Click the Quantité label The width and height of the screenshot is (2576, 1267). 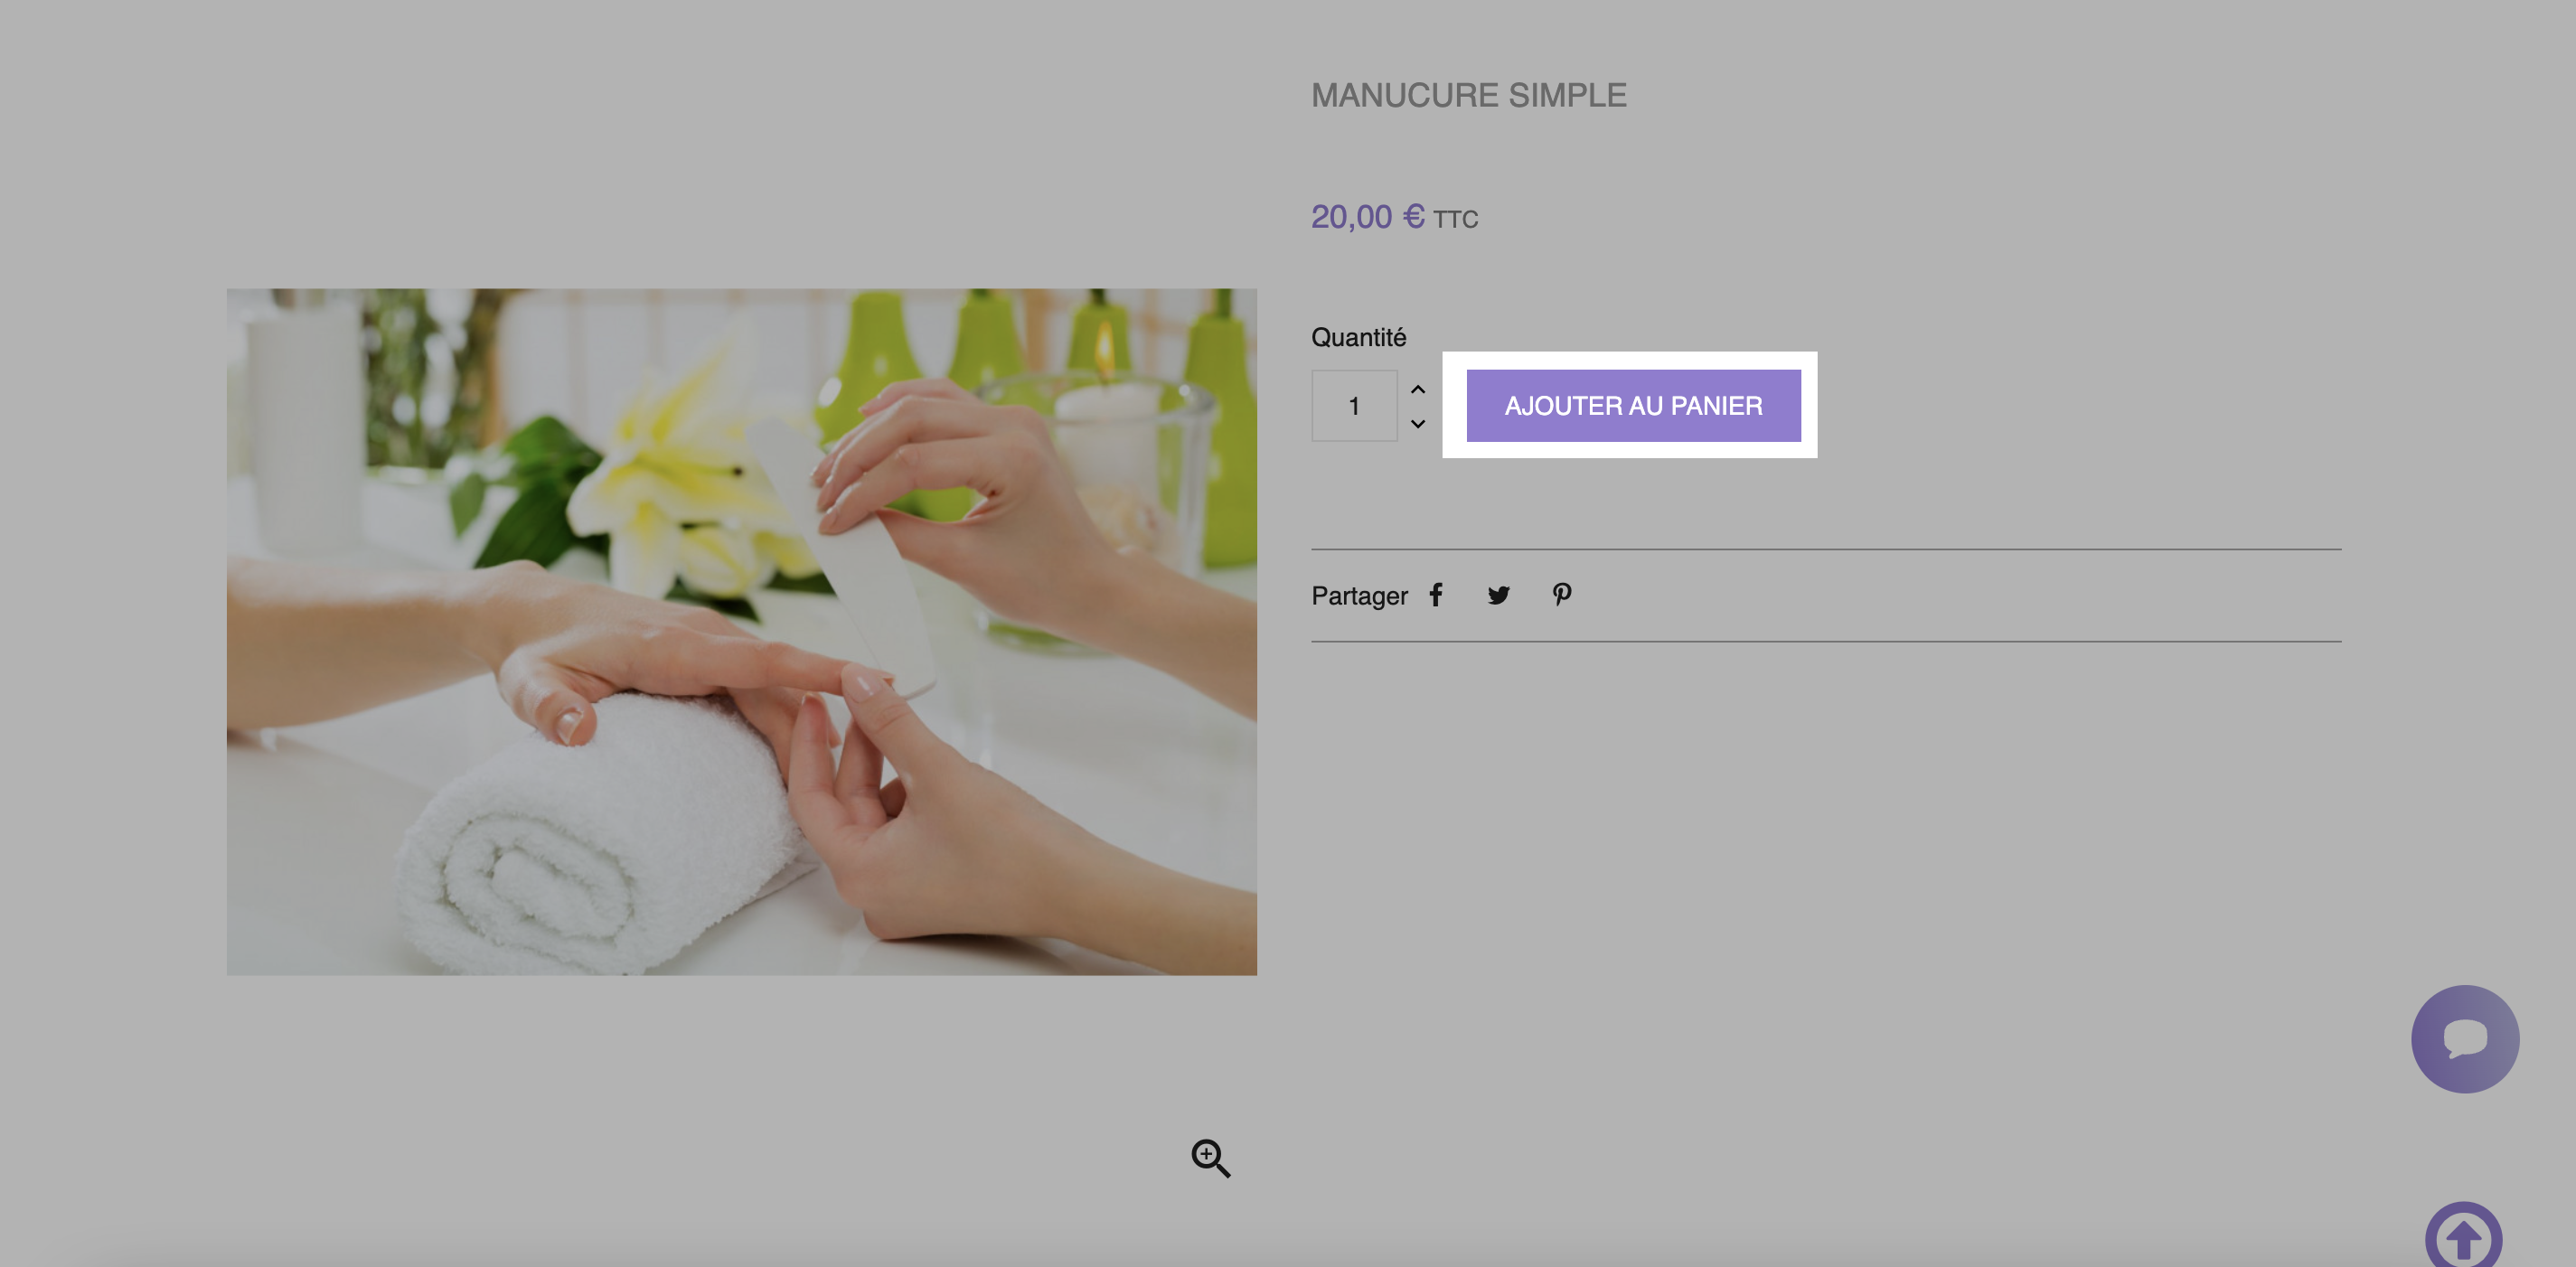pyautogui.click(x=1358, y=337)
